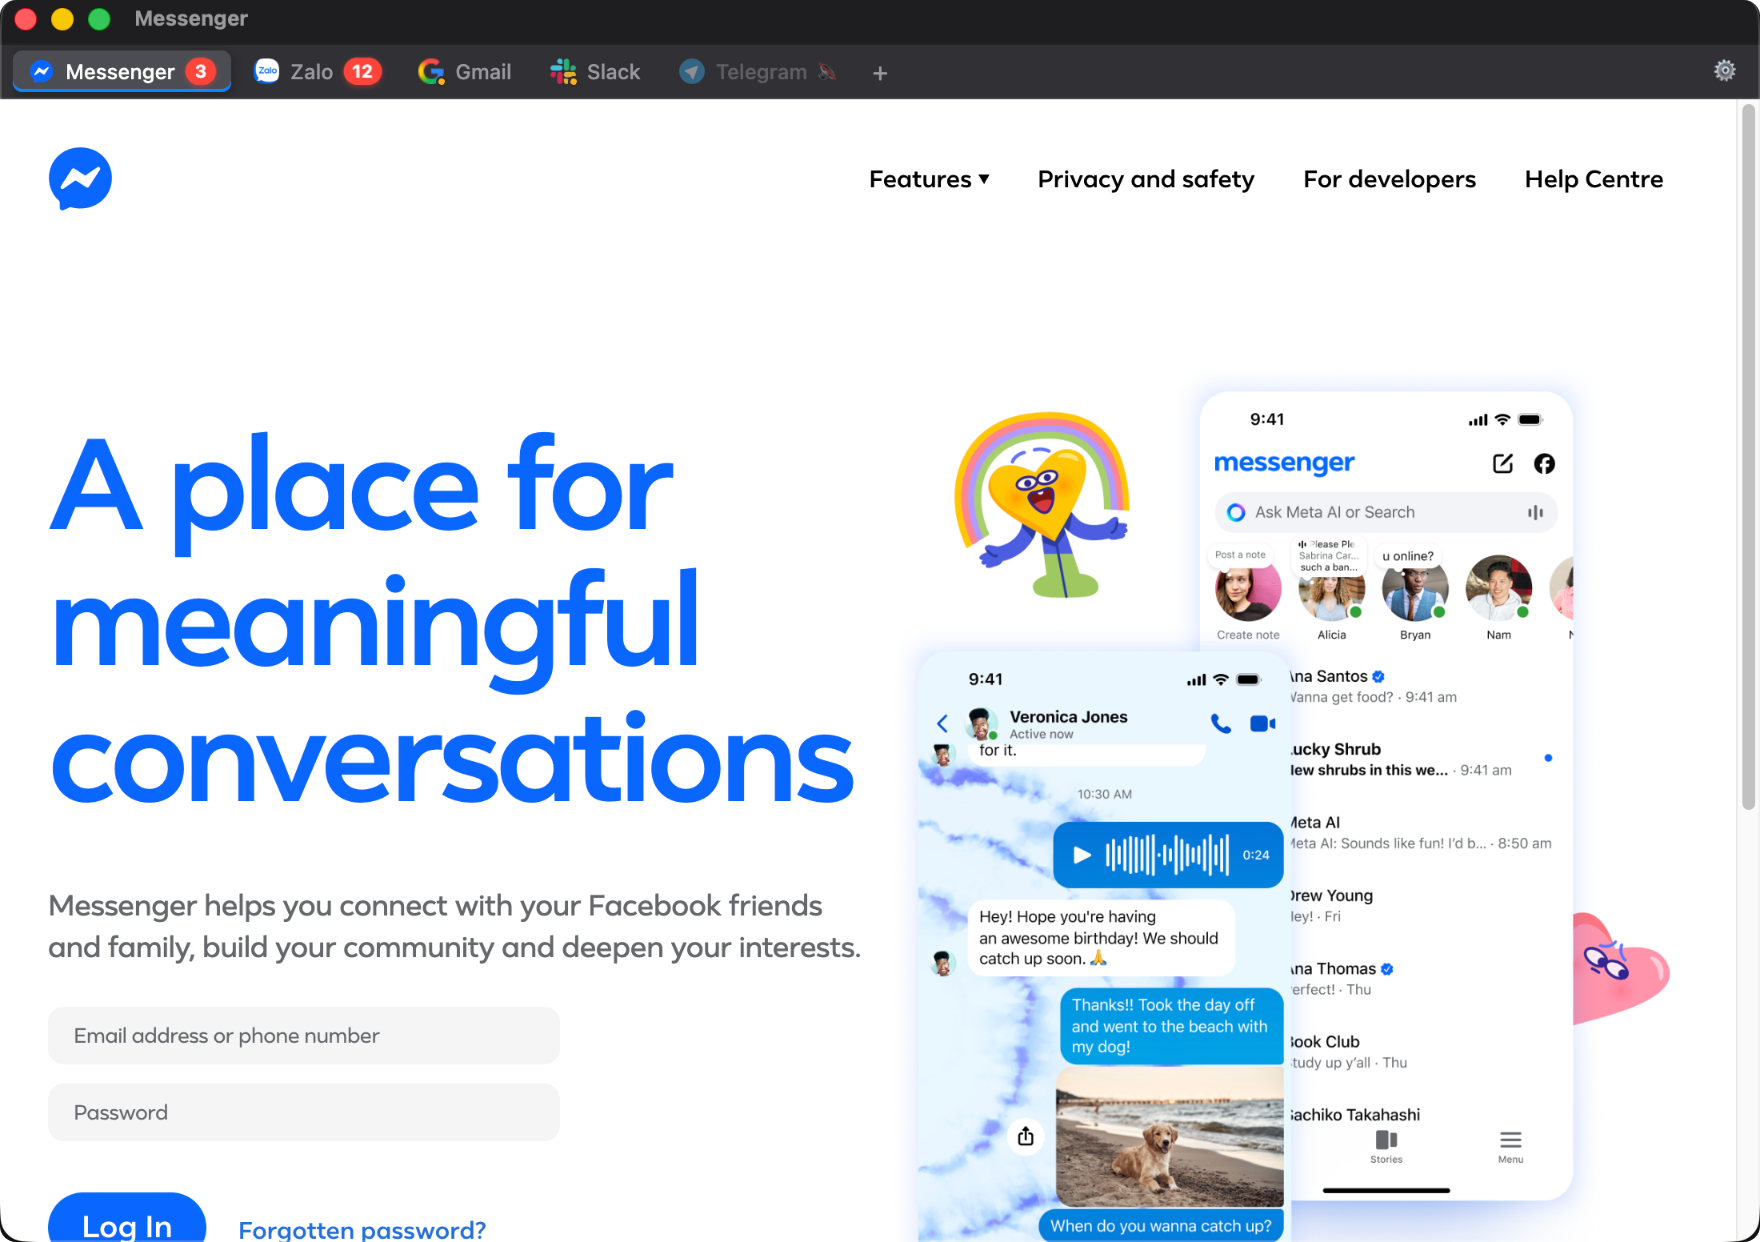Image resolution: width=1760 pixels, height=1242 pixels.
Task: Open Privacy and safety page
Action: coord(1146,179)
